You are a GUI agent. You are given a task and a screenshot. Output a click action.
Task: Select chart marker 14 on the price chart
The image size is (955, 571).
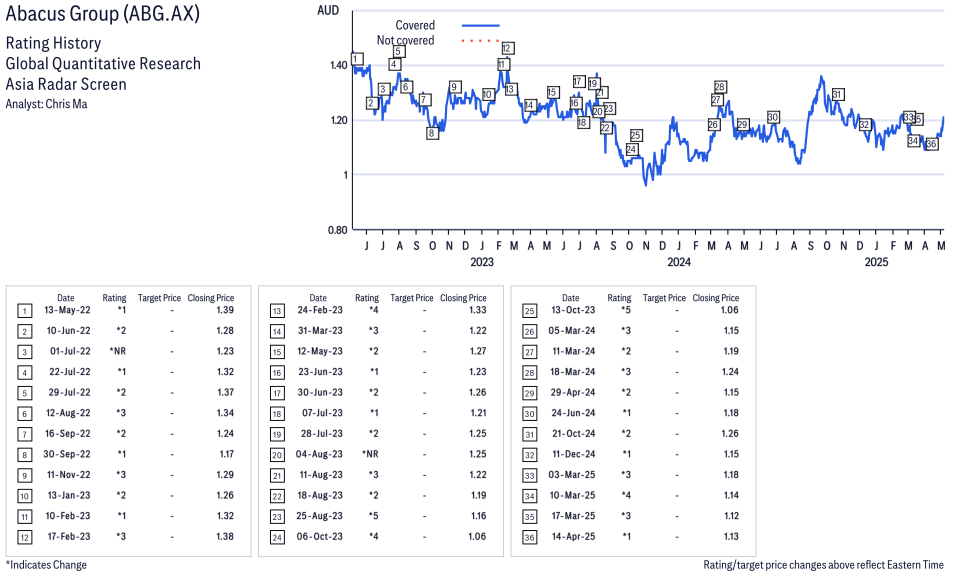coord(530,105)
